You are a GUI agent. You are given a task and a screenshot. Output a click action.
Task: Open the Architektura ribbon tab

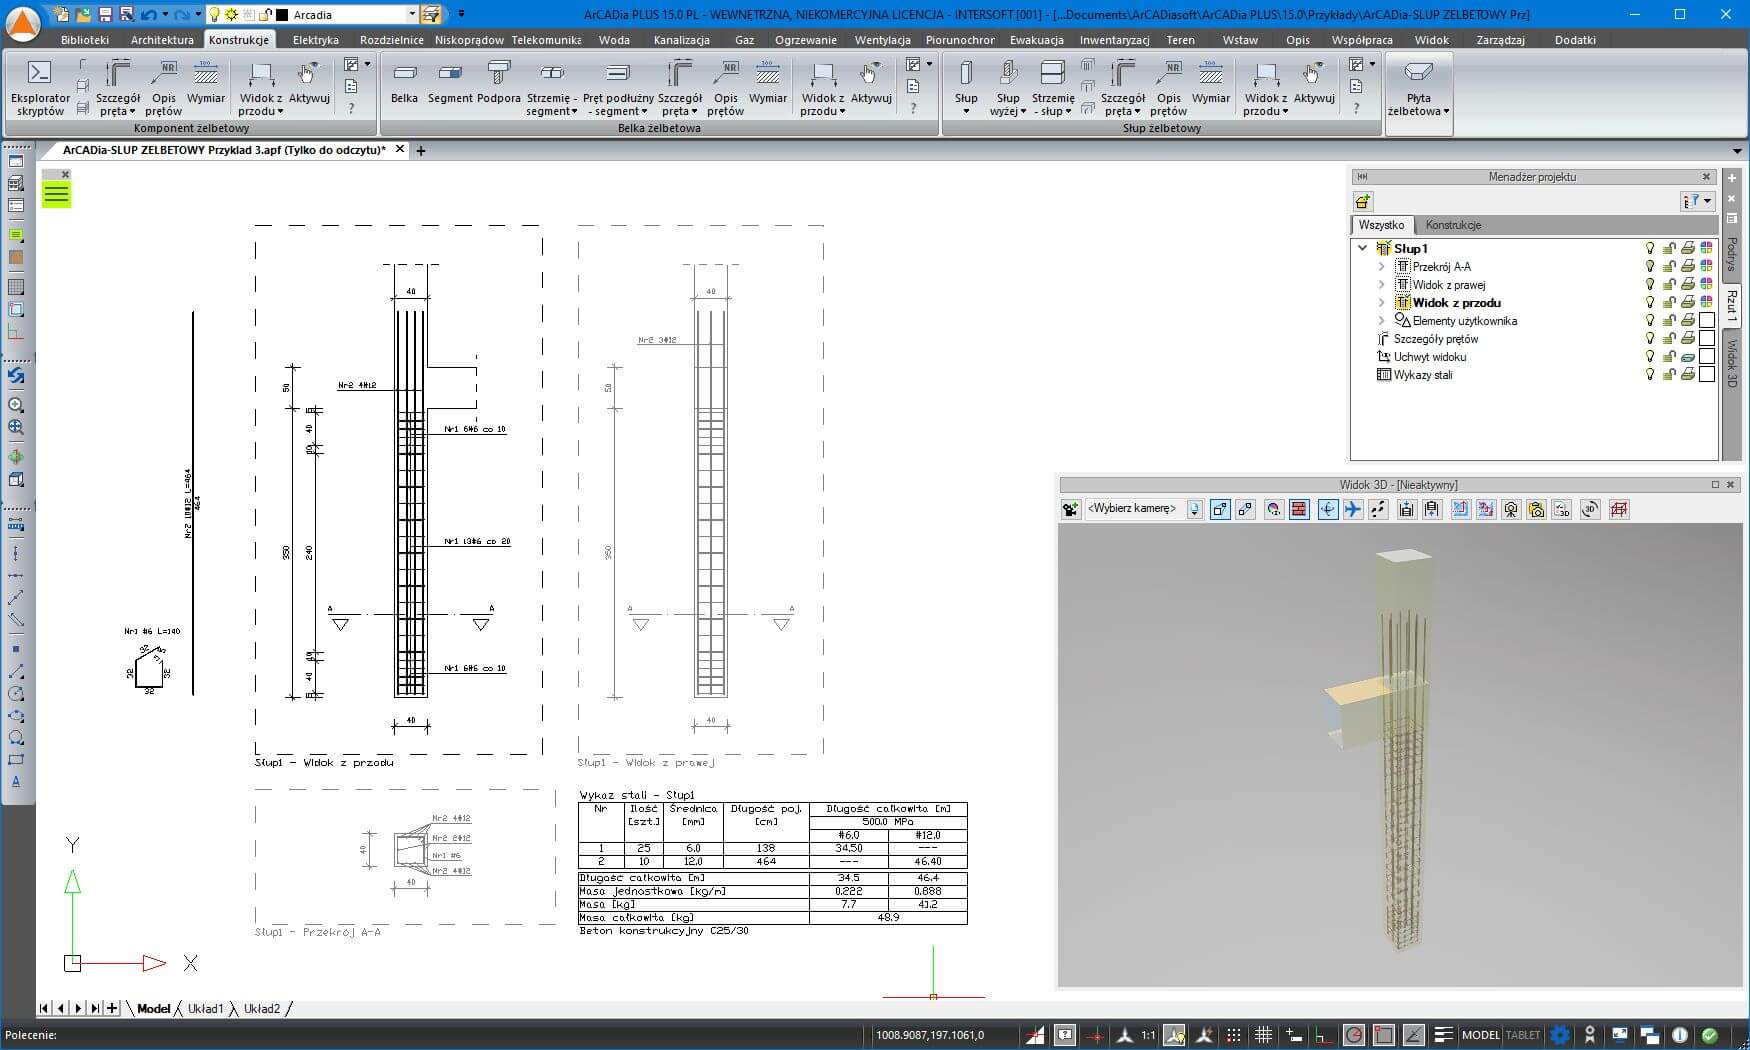point(162,40)
